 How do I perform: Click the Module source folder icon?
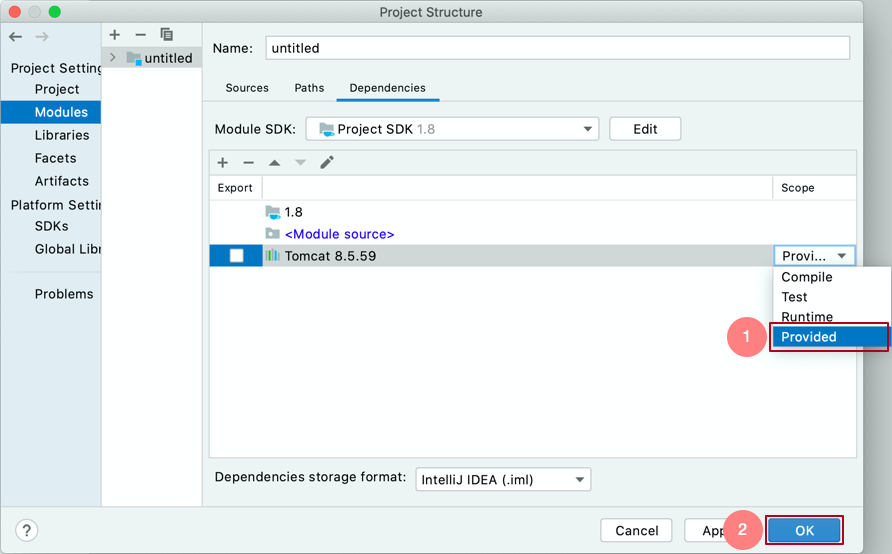point(273,234)
